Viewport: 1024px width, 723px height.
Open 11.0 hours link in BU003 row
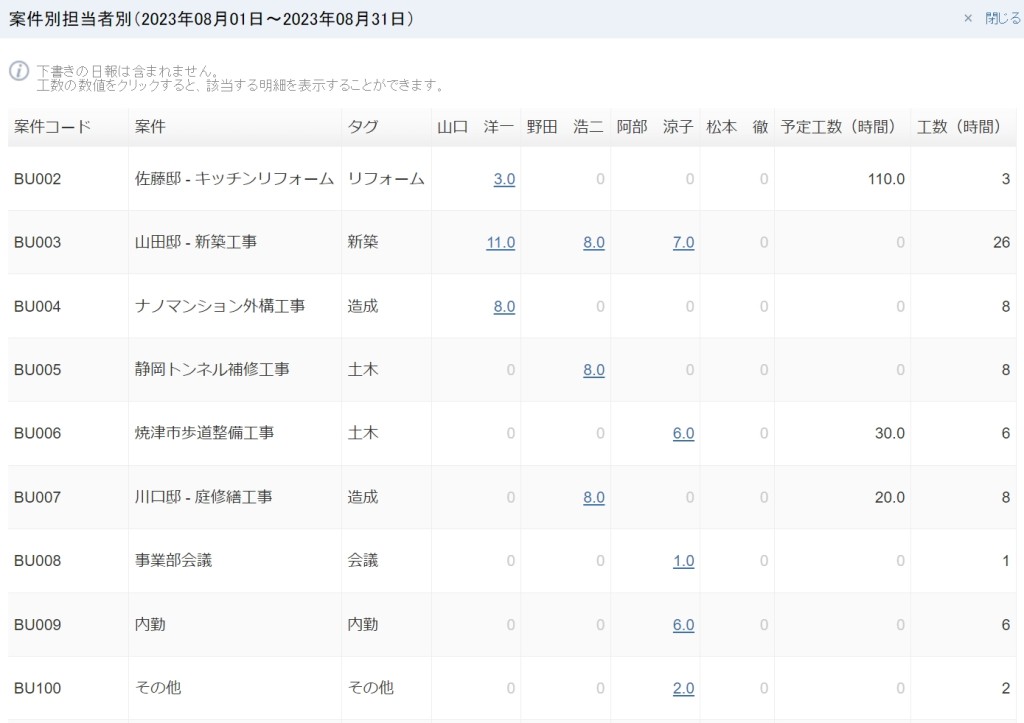(x=501, y=242)
